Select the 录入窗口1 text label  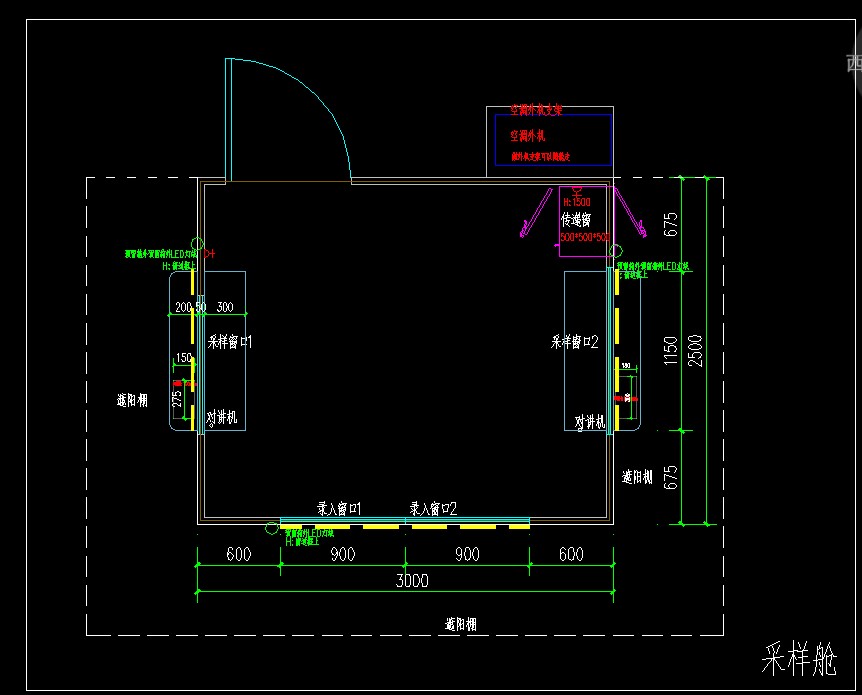[x=339, y=509]
